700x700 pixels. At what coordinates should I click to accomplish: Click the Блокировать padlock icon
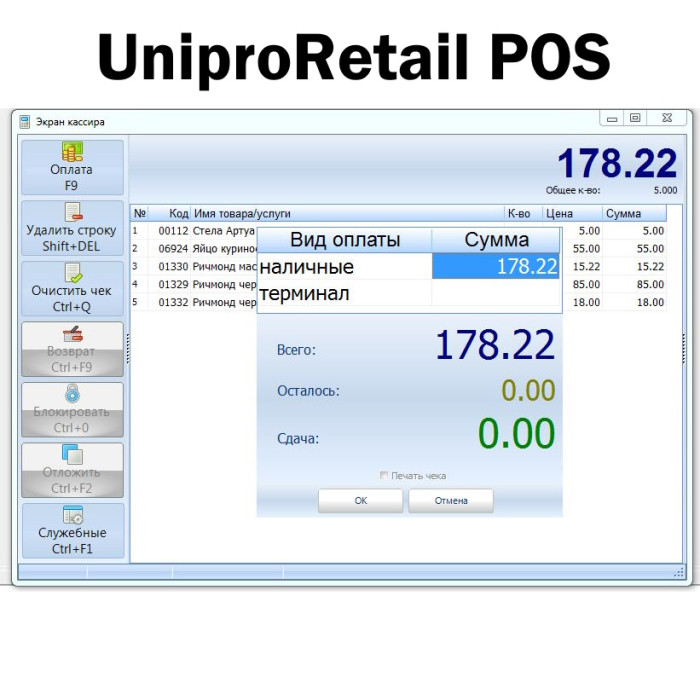(x=72, y=394)
